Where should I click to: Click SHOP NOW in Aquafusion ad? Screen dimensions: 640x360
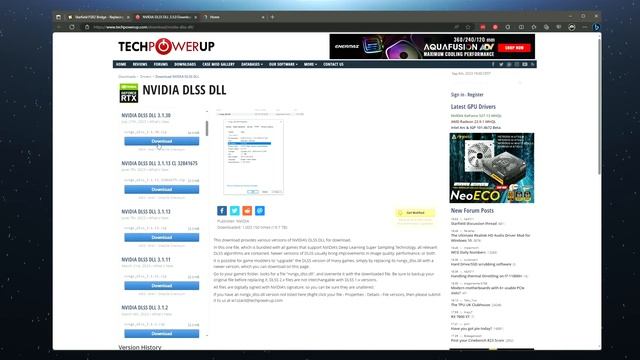click(514, 48)
